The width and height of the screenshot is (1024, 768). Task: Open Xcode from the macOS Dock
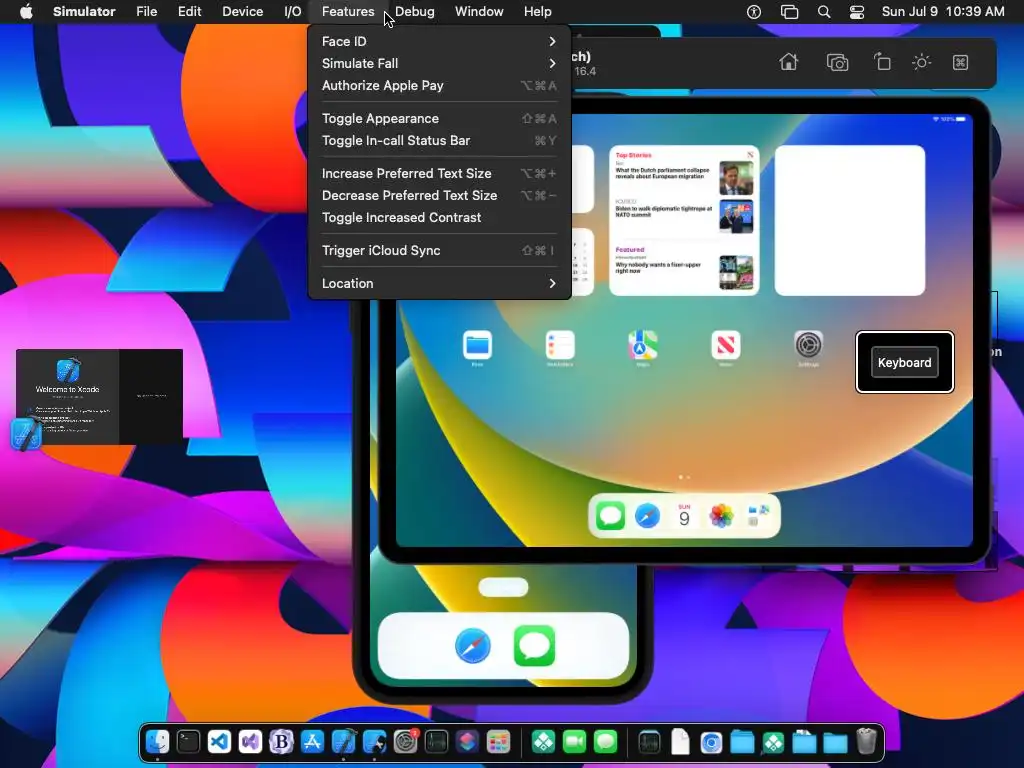click(x=344, y=742)
